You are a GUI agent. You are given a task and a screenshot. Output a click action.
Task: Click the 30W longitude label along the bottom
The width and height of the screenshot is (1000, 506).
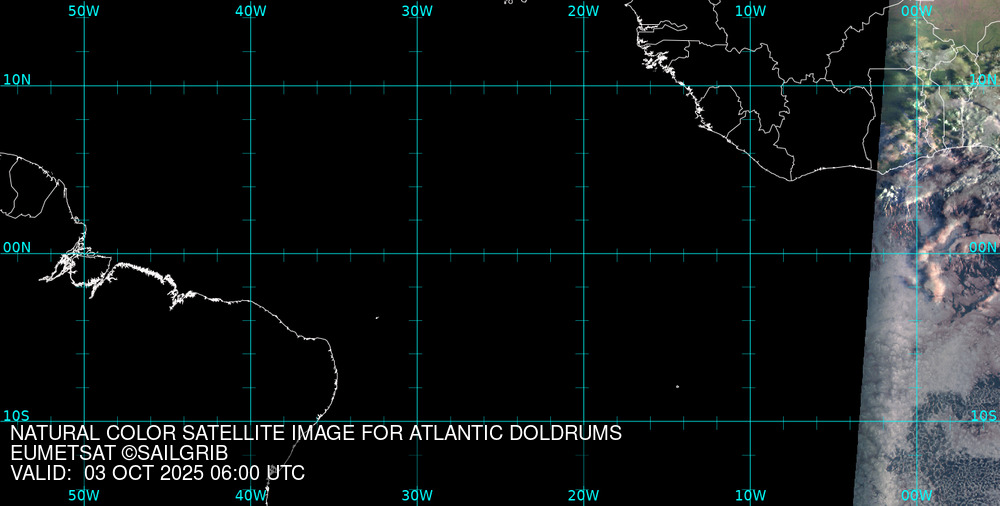tap(416, 495)
